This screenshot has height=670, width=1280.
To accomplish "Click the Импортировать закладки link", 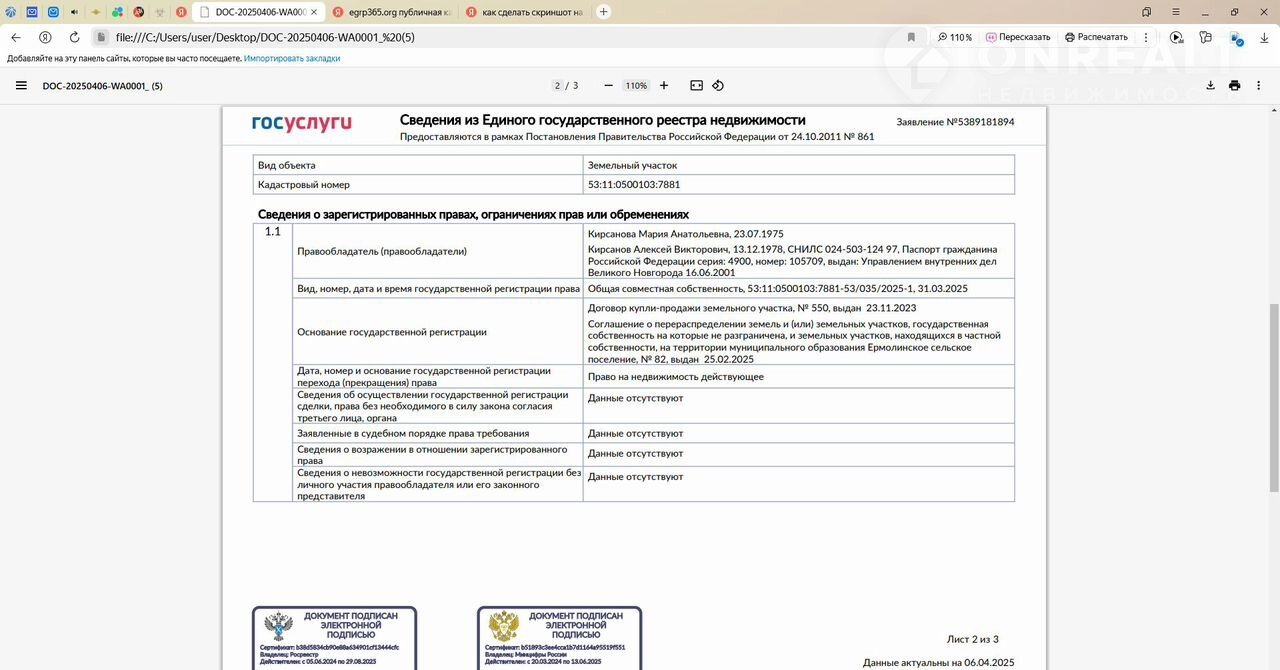I will (292, 58).
